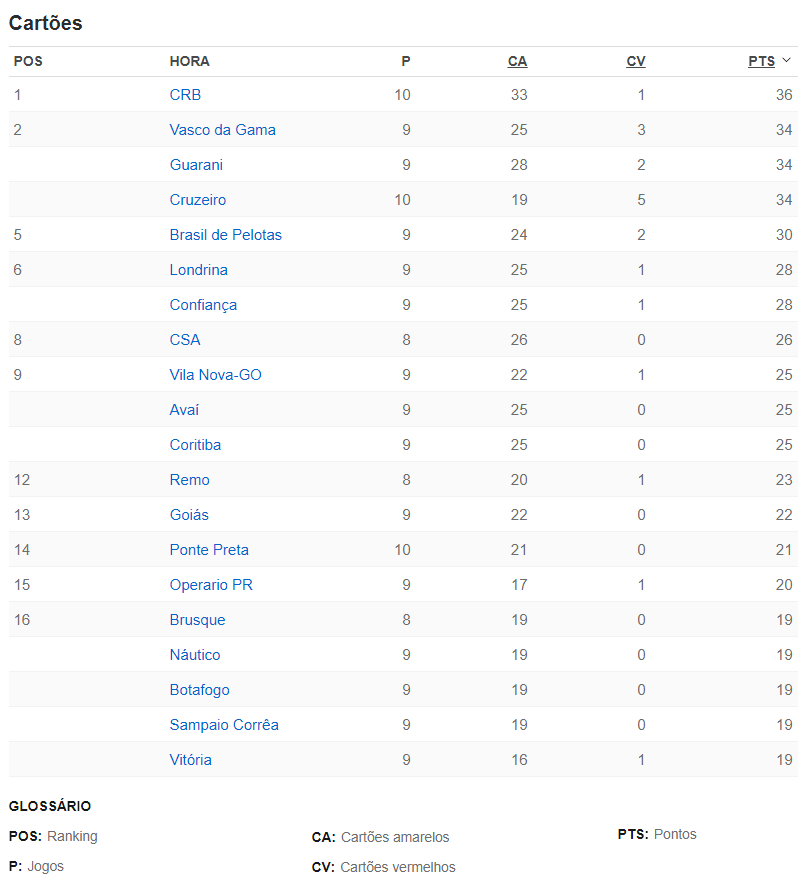Open the Confiança team page
Screen dimensions: 812x884
point(203,305)
